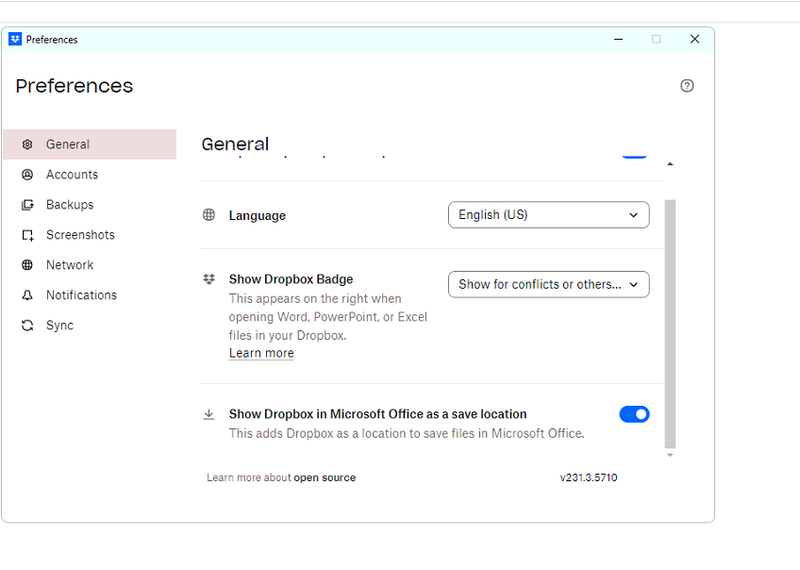Select the Sync preferences tab
The width and height of the screenshot is (800, 570).
pos(60,325)
